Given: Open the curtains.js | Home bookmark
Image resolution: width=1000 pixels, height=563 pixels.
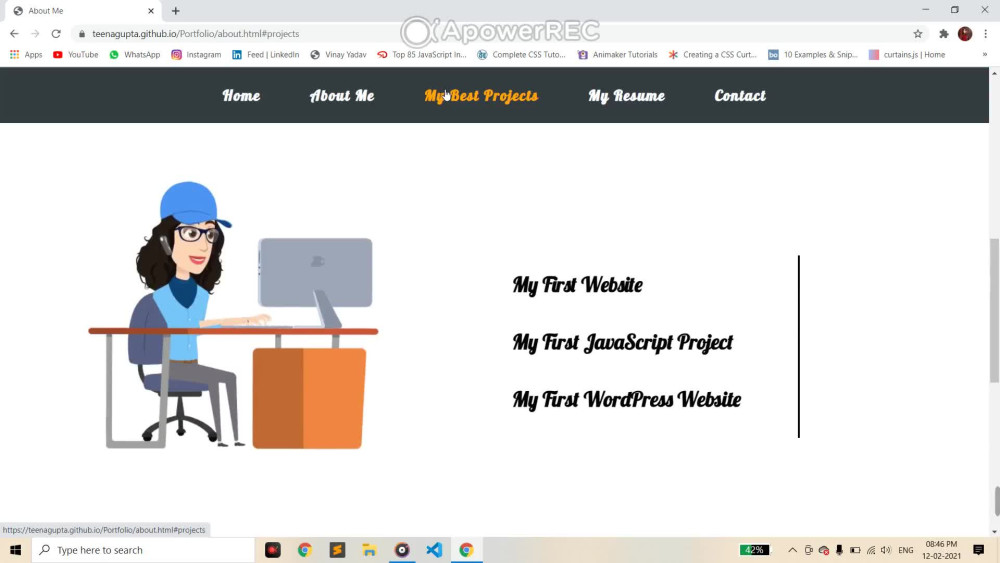Looking at the screenshot, I should 907,55.
